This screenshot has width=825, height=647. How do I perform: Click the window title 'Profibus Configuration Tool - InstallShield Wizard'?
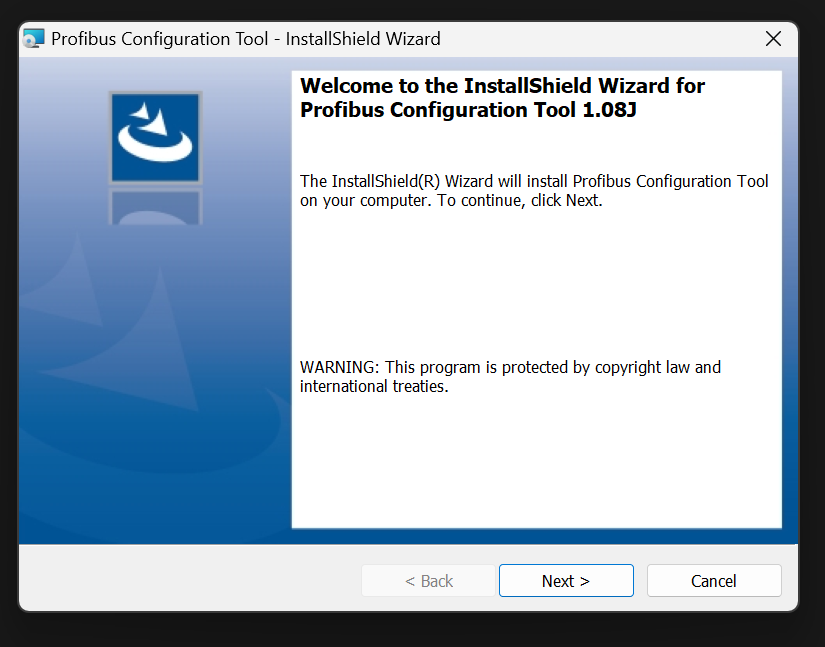[246, 39]
